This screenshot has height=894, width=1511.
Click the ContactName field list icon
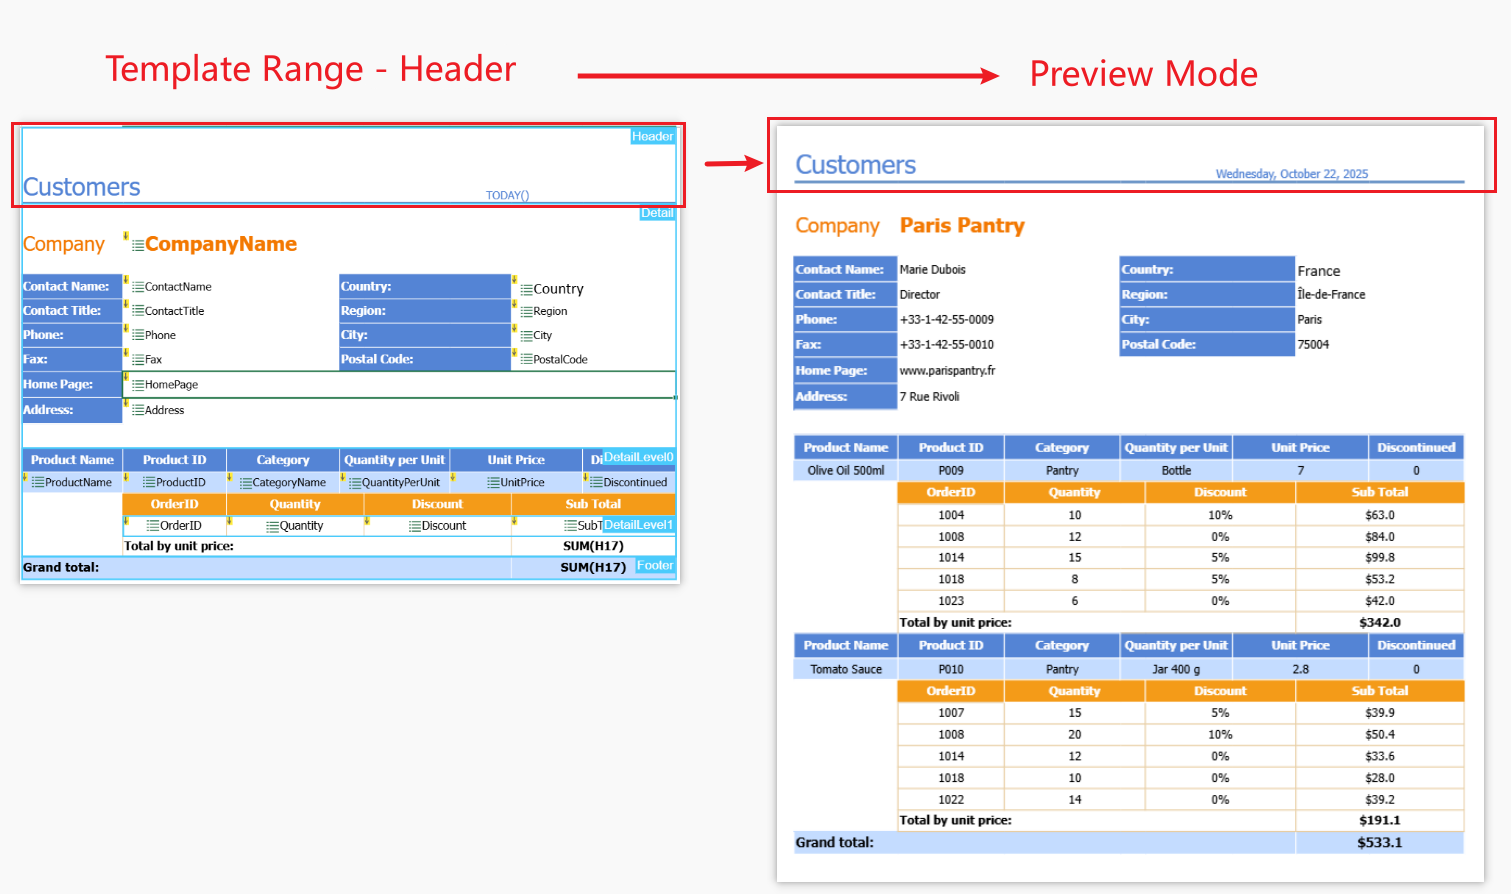pos(138,287)
